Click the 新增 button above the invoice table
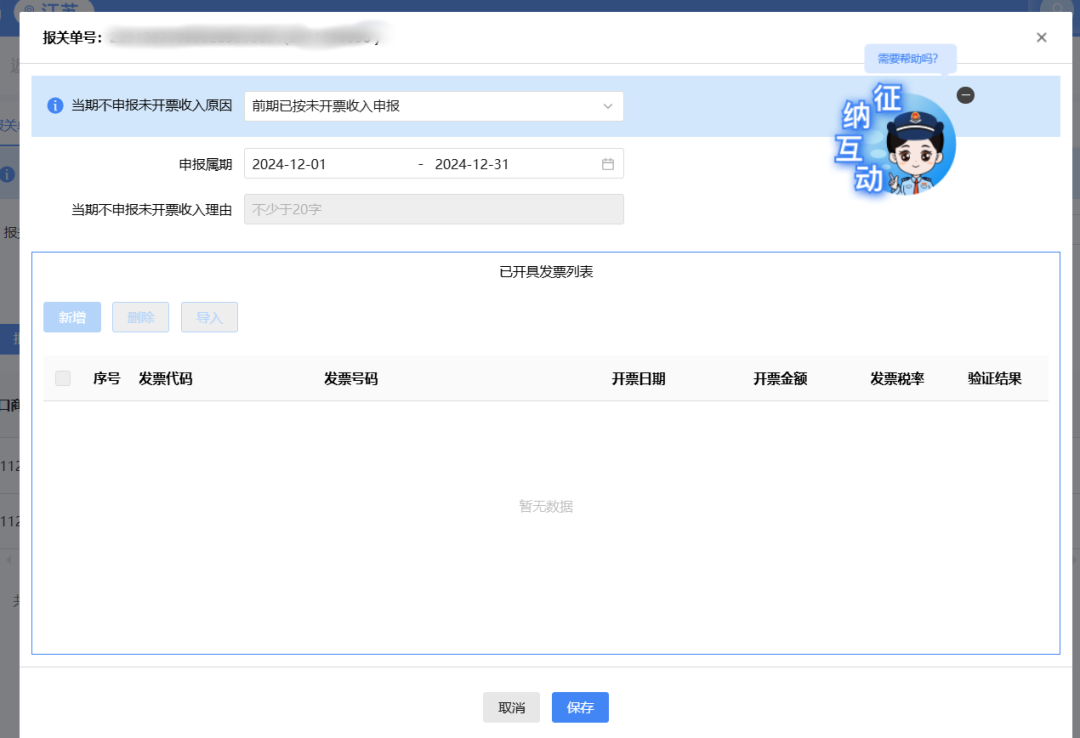1080x738 pixels. [71, 317]
